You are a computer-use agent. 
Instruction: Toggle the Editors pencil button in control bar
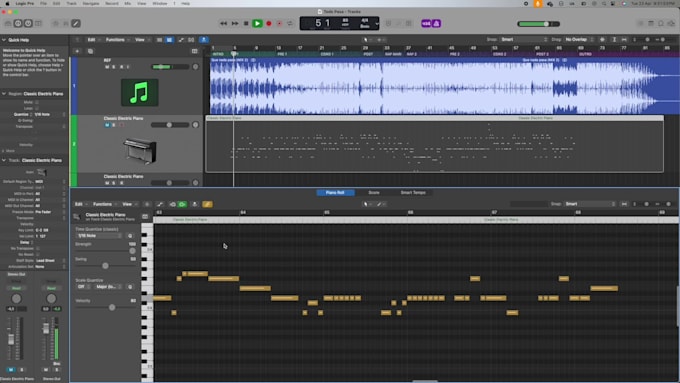[76, 23]
